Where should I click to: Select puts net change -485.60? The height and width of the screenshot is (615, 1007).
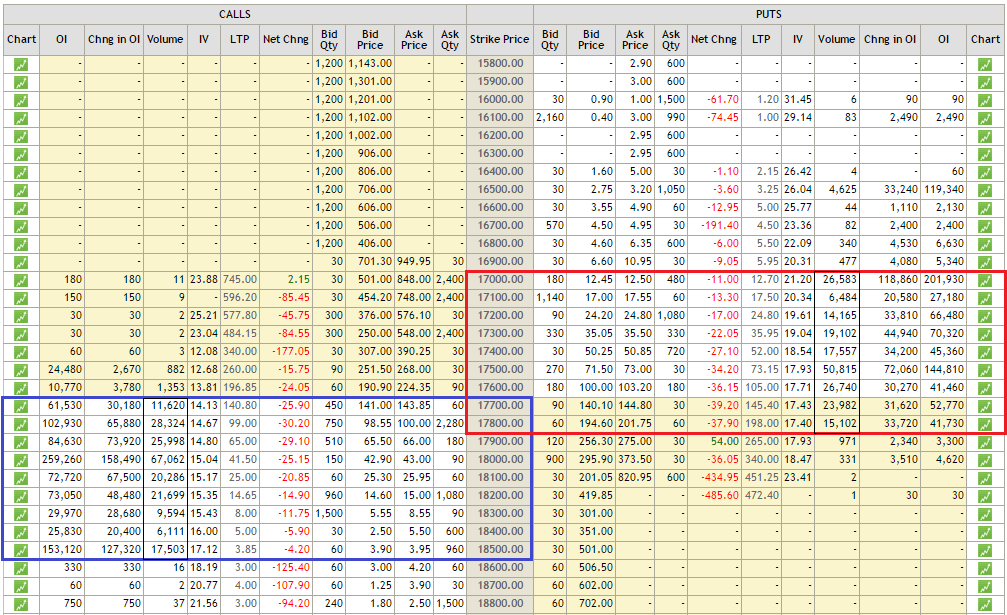tap(720, 495)
